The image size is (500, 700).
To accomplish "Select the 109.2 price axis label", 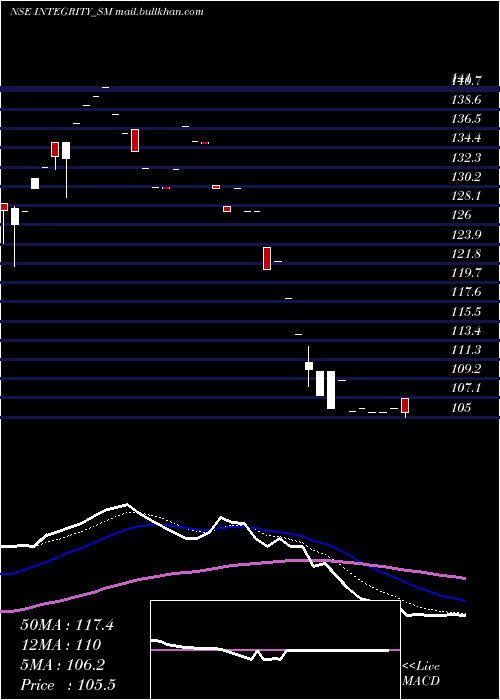I will coord(466,369).
